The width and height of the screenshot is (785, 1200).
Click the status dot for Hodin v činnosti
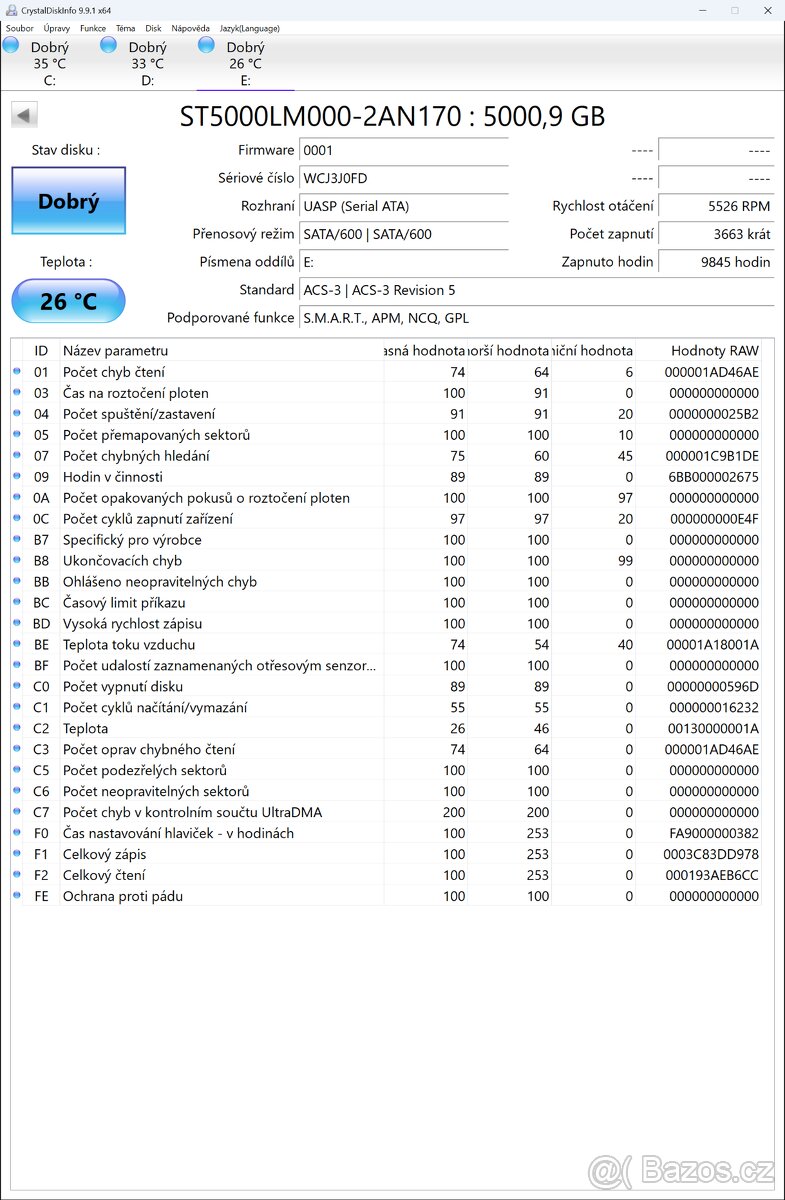[x=16, y=476]
